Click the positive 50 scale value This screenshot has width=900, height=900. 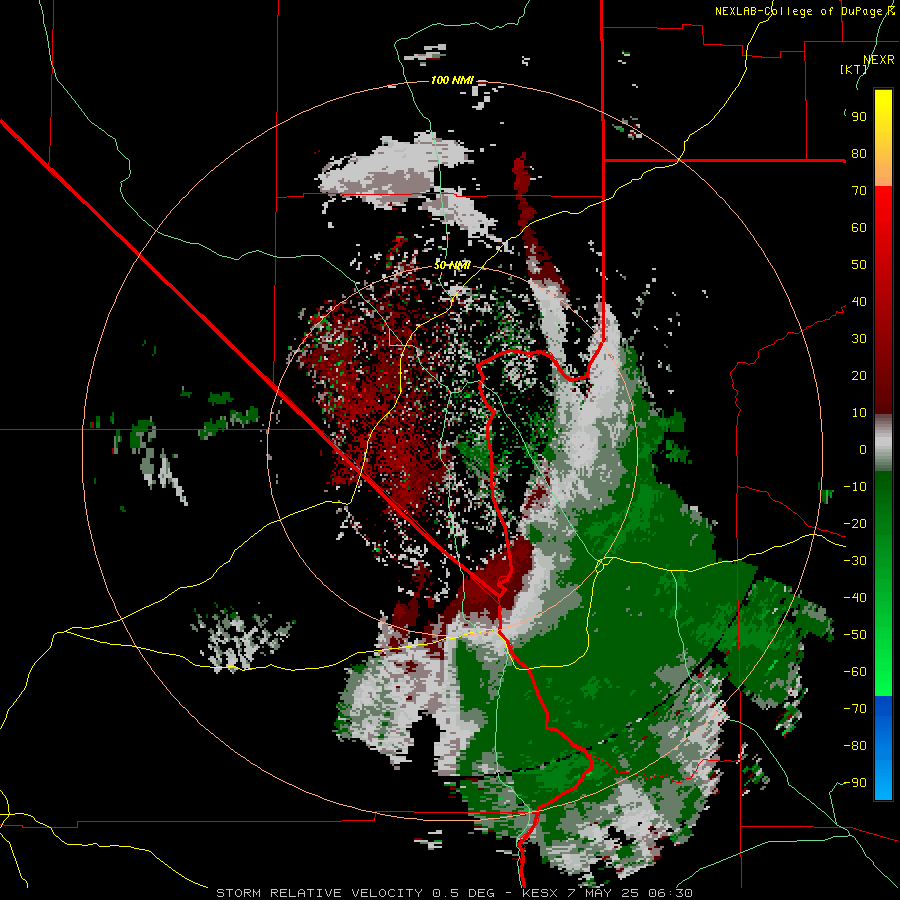859,265
